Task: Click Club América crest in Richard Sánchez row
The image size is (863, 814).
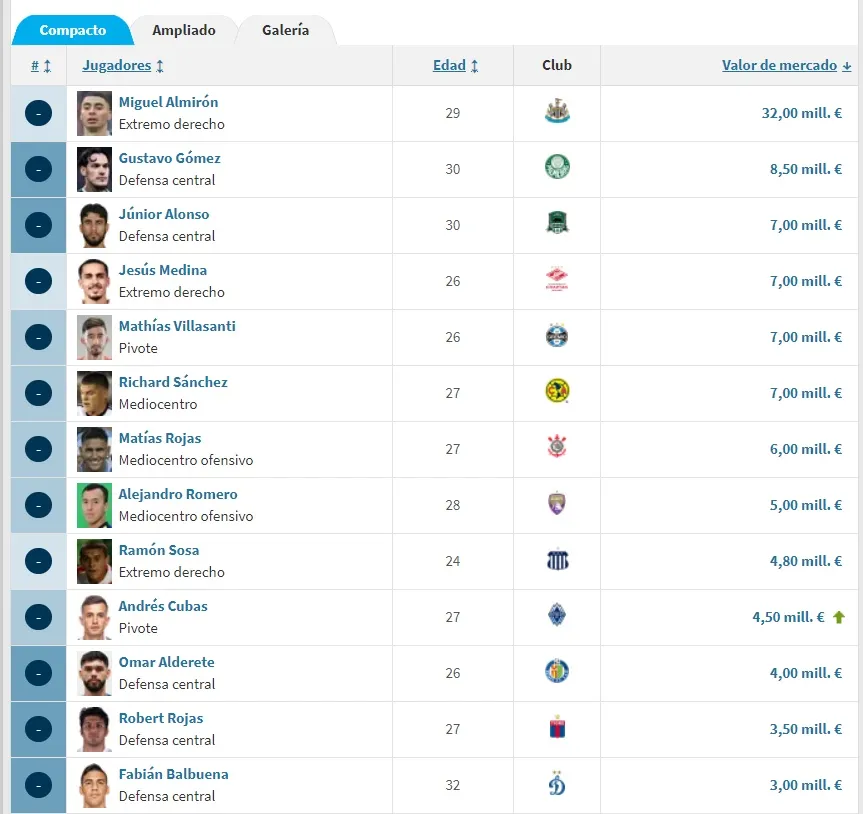Action: tap(556, 392)
